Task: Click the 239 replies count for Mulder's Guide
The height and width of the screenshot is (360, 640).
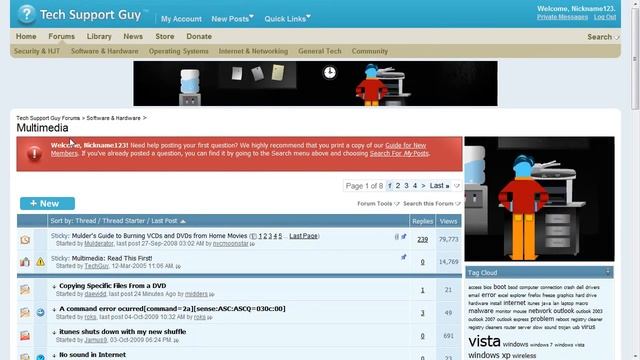Action: click(x=422, y=240)
